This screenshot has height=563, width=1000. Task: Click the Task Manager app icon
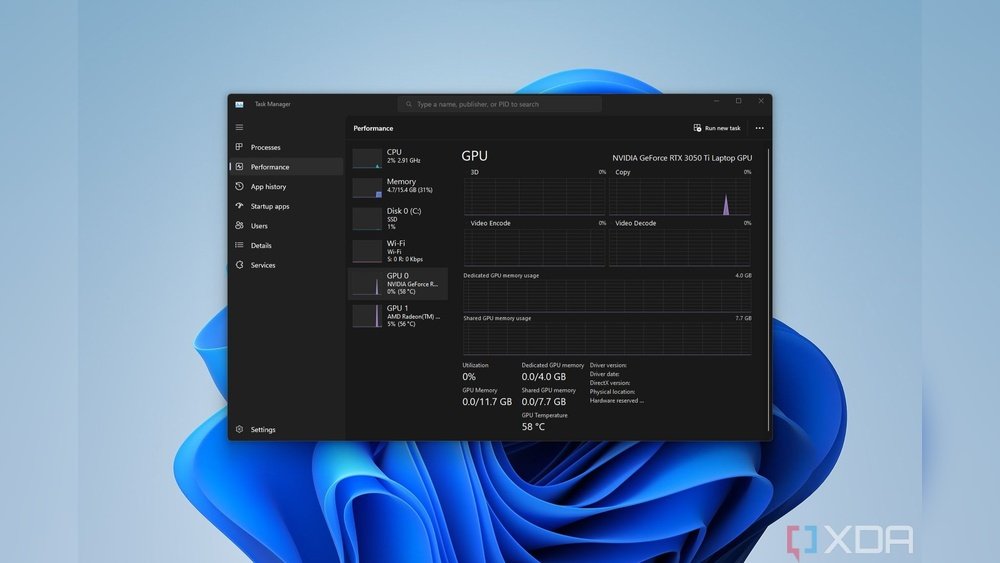point(240,104)
